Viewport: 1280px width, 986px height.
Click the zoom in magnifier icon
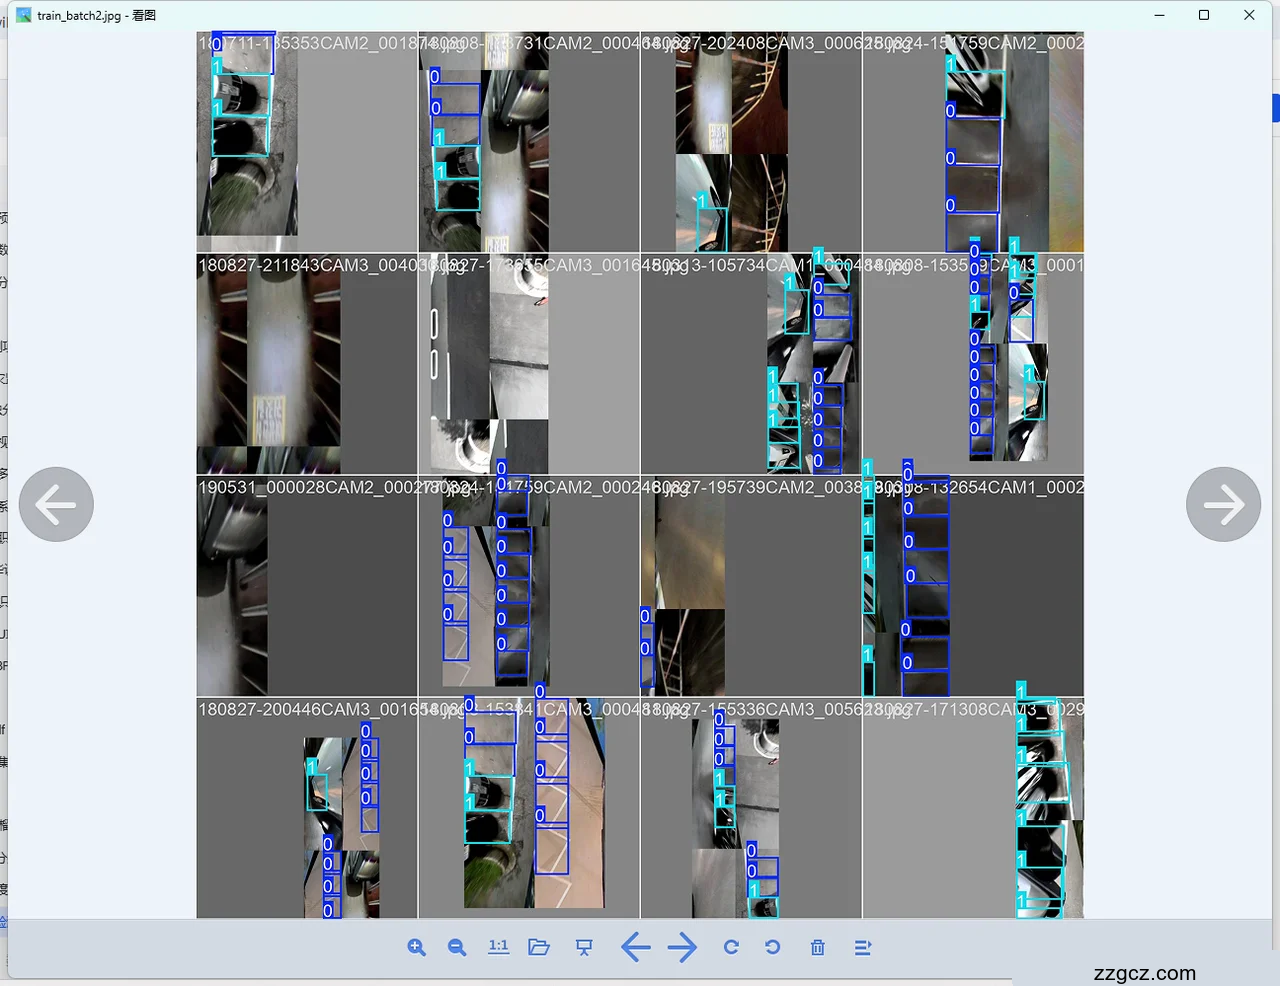click(417, 947)
